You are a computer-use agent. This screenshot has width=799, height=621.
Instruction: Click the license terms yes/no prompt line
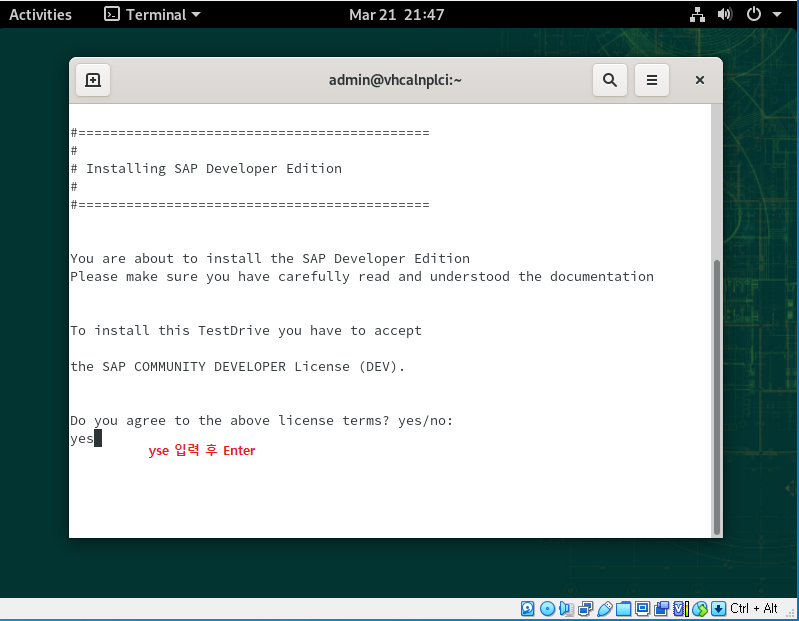click(x=261, y=421)
